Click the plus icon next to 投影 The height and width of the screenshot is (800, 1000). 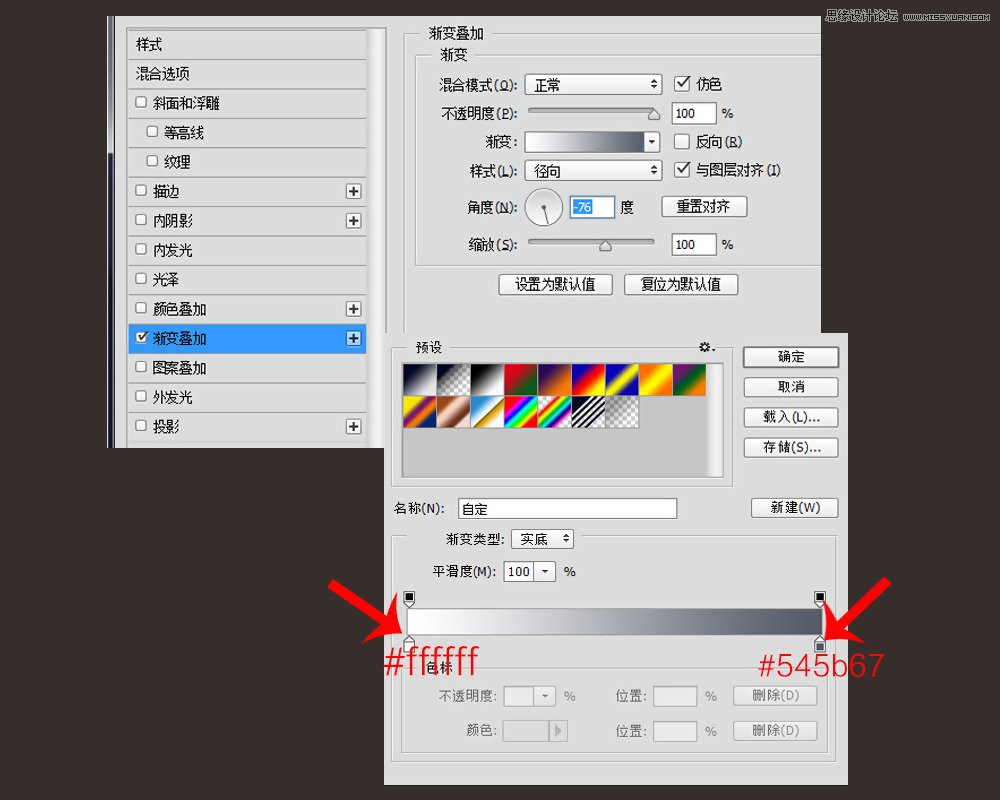point(355,426)
